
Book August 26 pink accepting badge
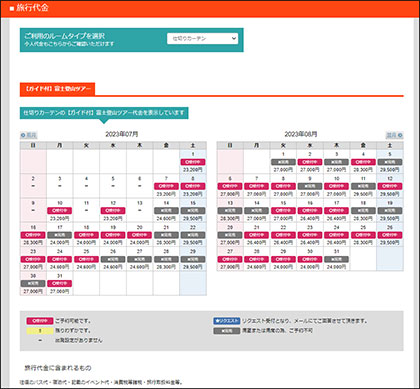(390, 235)
